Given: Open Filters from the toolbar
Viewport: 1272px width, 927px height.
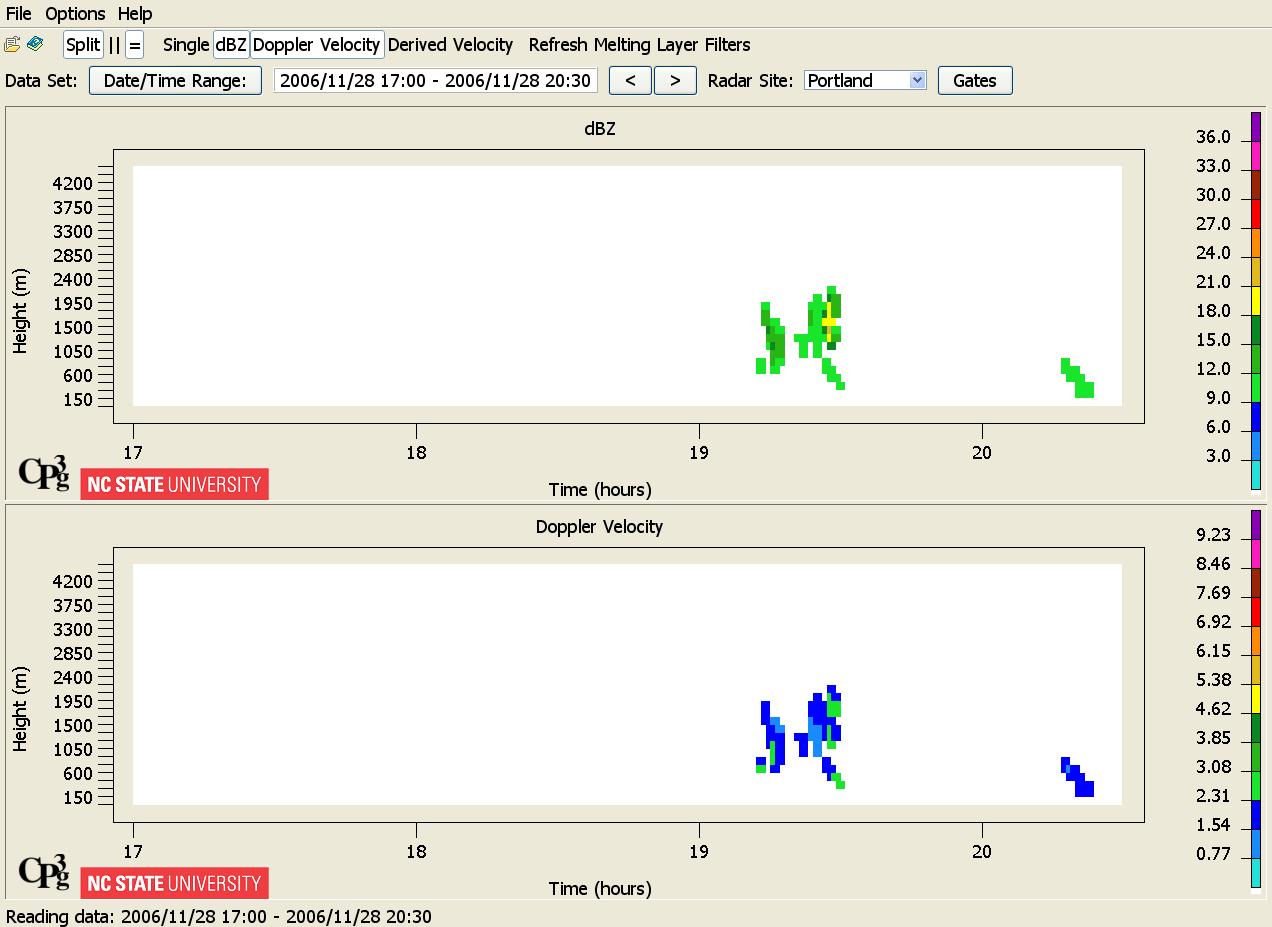Looking at the screenshot, I should [727, 45].
